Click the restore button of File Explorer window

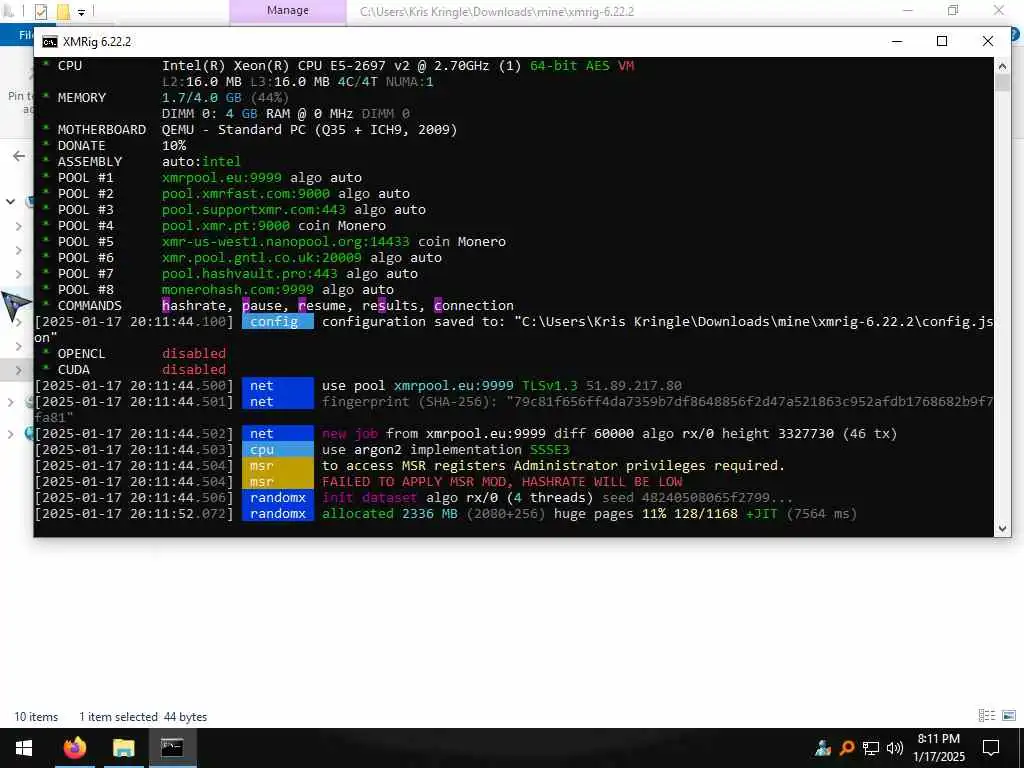[953, 10]
